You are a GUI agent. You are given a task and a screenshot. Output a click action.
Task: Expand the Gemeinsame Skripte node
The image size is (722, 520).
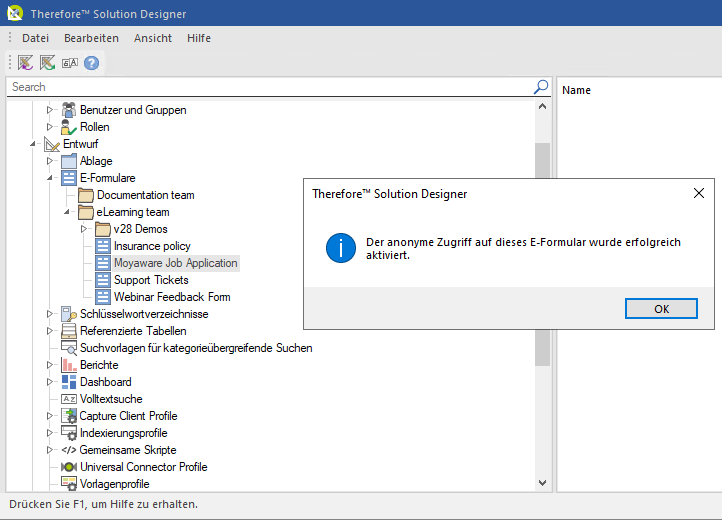tap(49, 450)
